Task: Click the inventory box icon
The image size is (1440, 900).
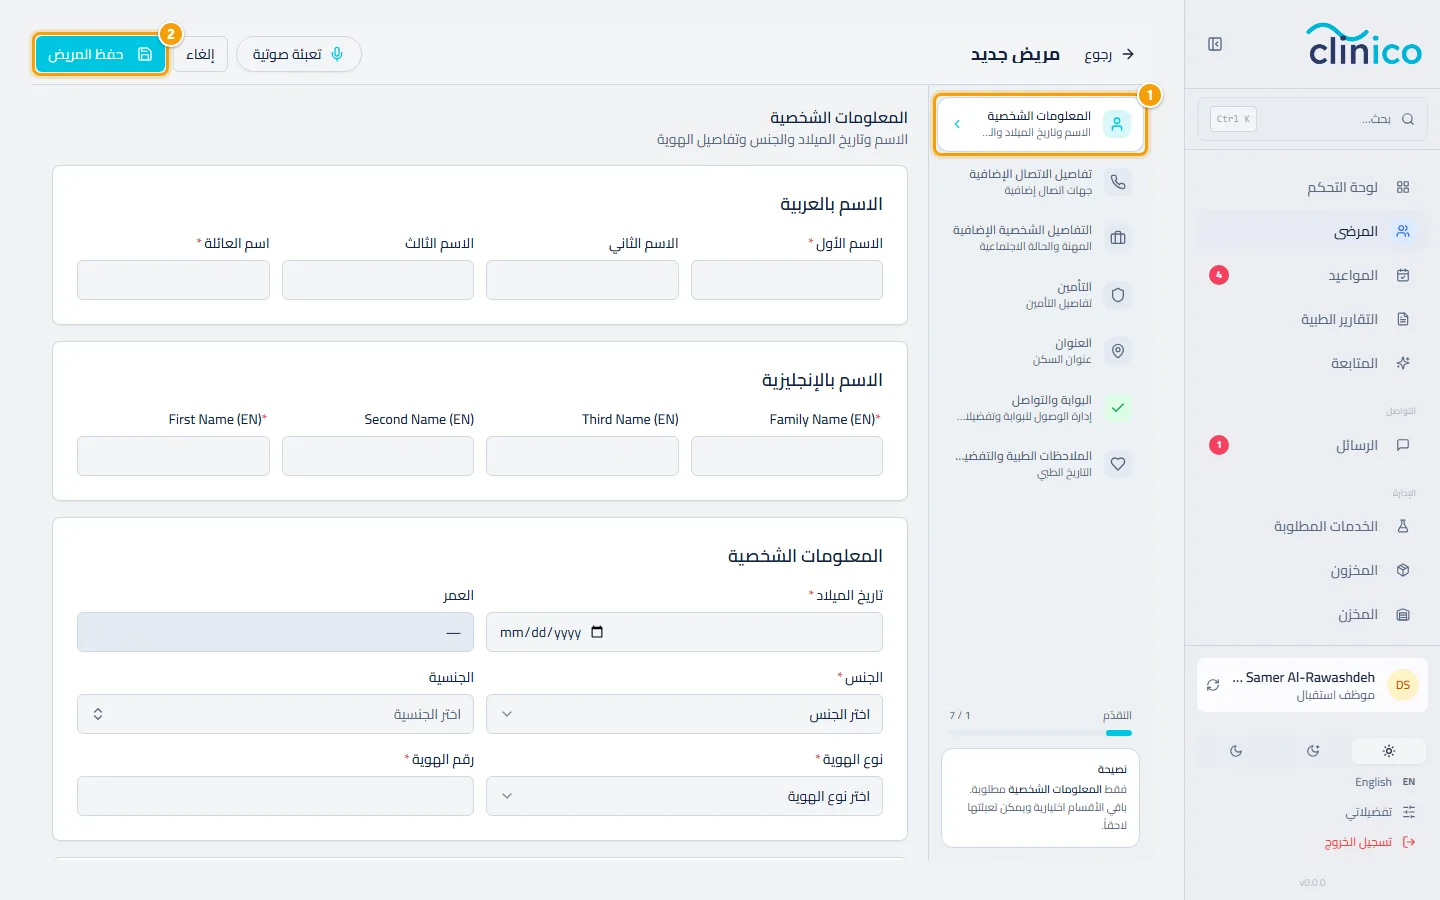Action: pyautogui.click(x=1403, y=570)
